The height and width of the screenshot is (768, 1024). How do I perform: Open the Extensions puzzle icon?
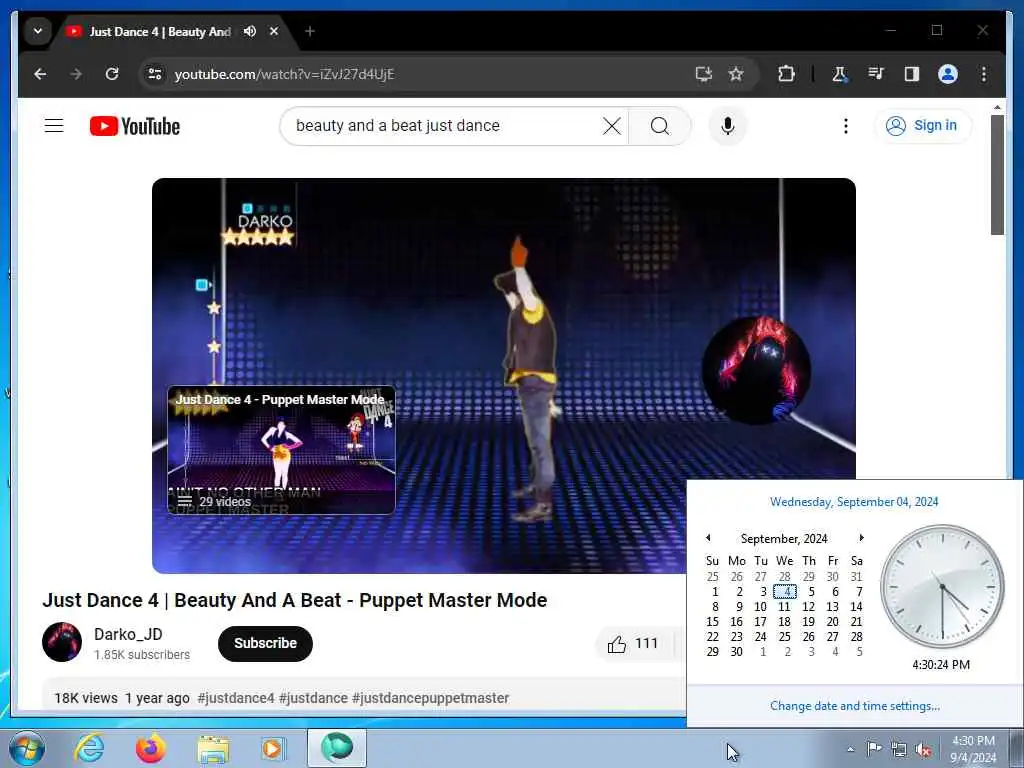(x=786, y=74)
